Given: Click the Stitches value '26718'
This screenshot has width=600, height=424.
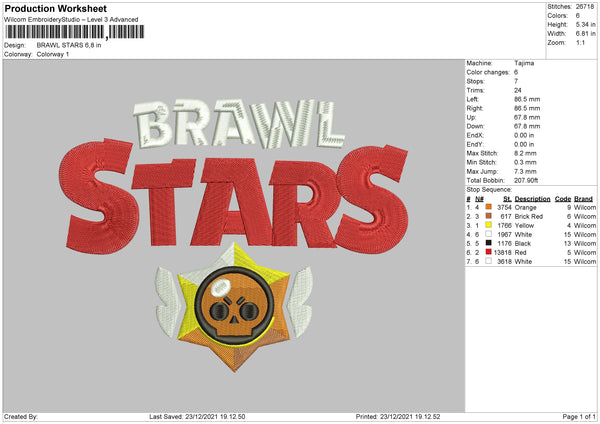Looking at the screenshot, I should tap(585, 7).
